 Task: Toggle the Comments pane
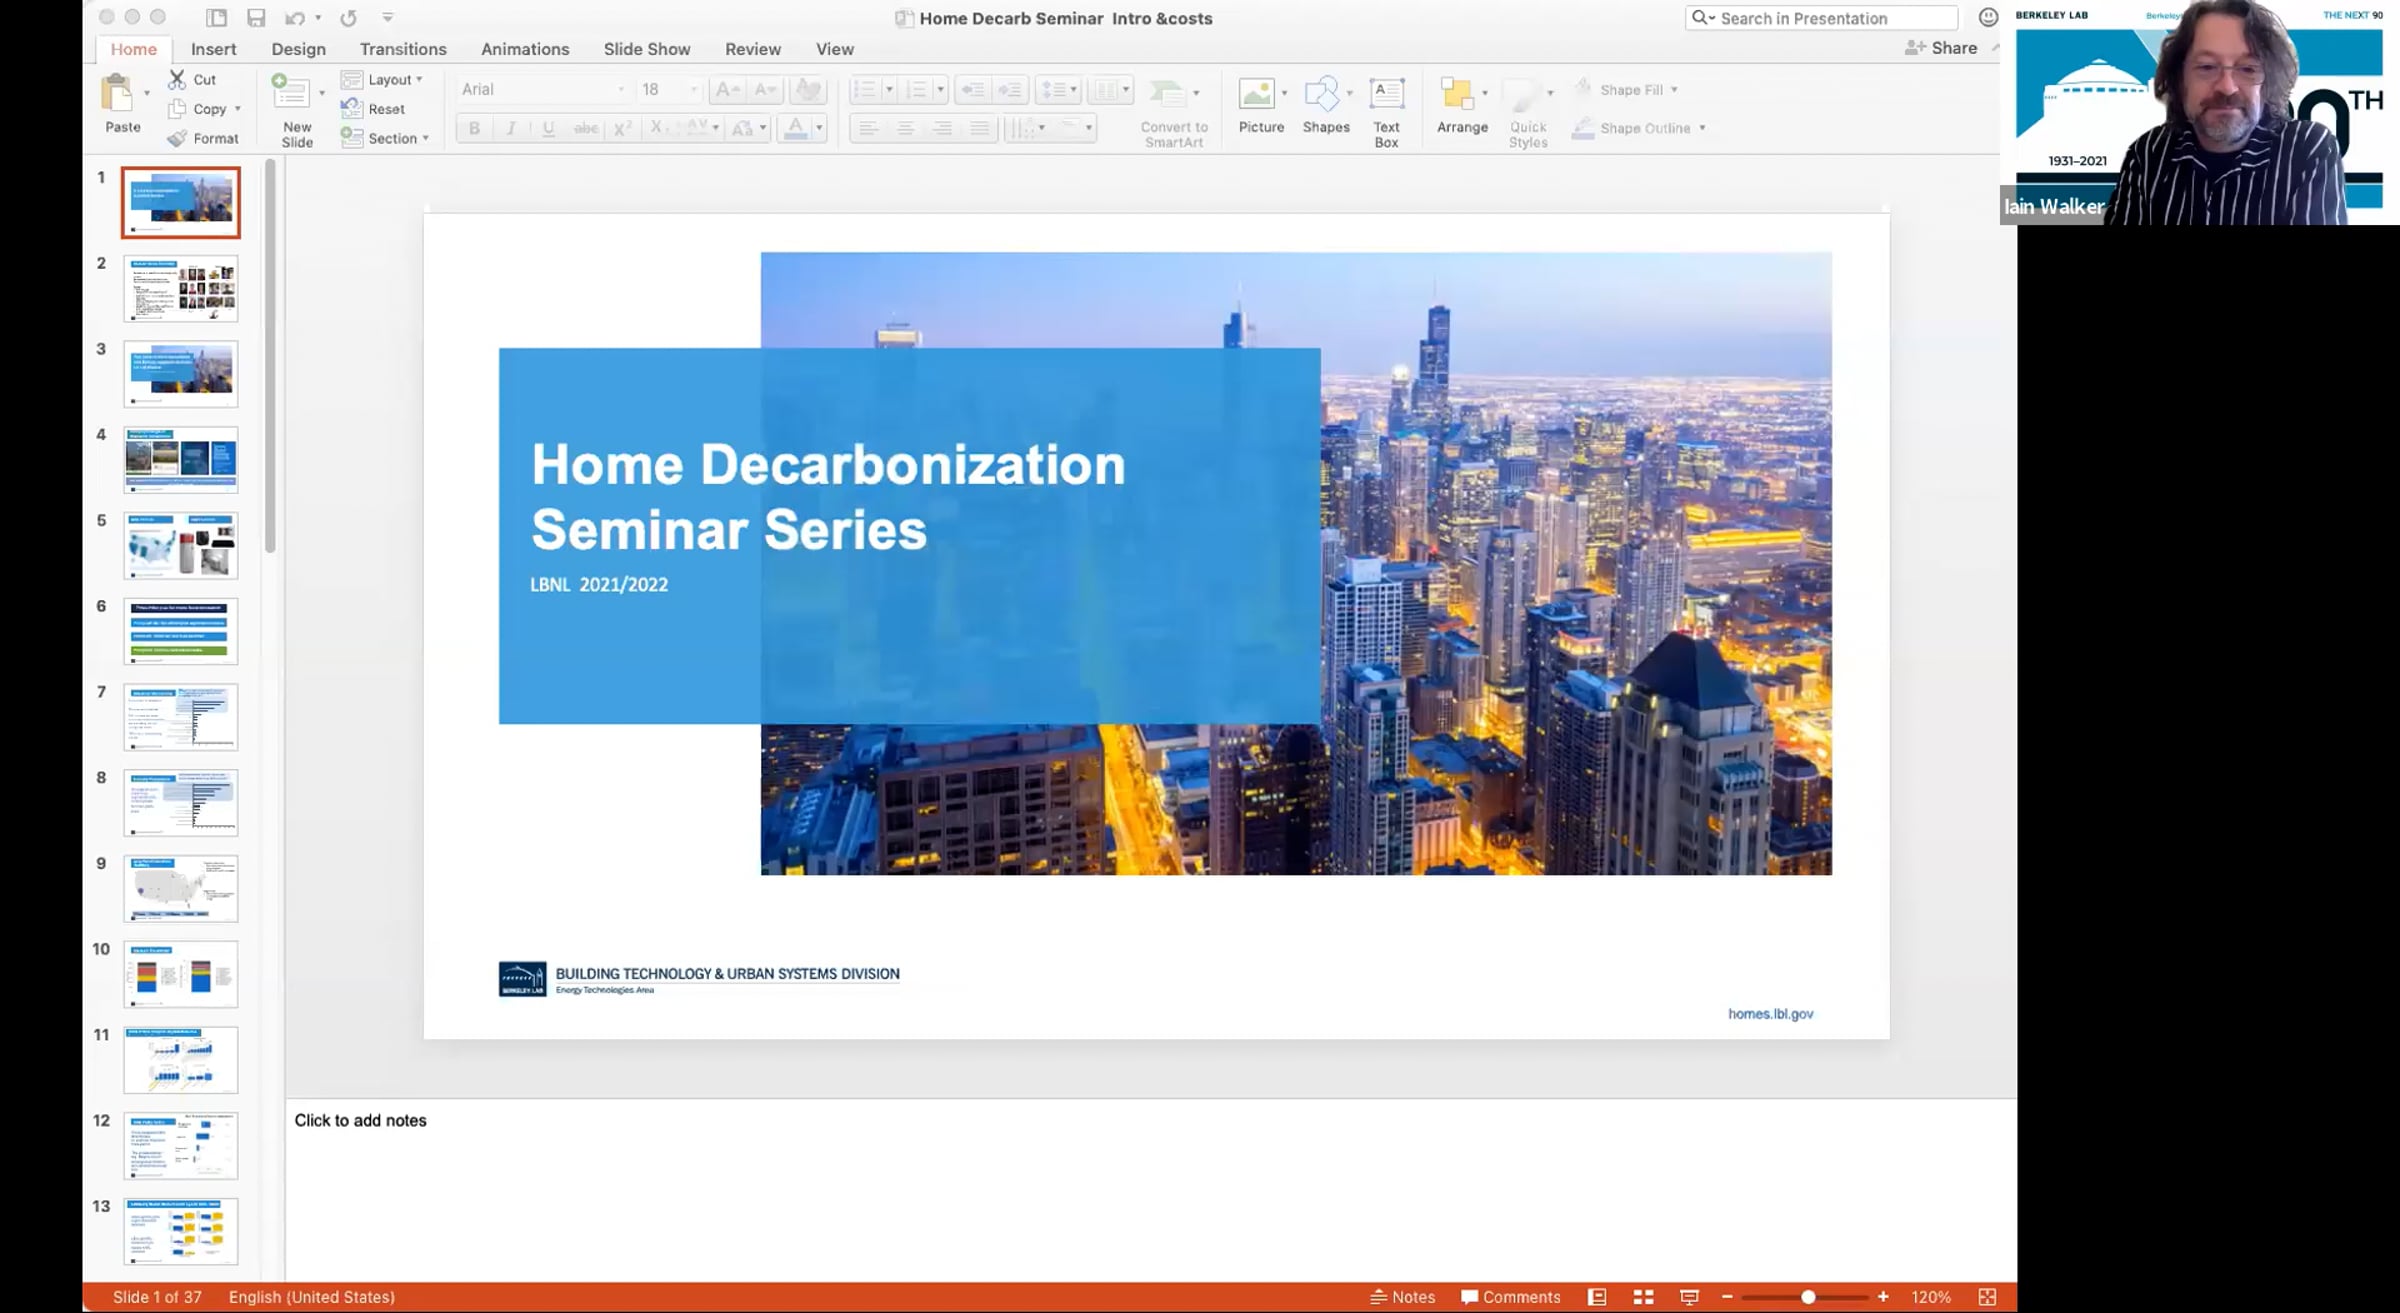1510,1297
